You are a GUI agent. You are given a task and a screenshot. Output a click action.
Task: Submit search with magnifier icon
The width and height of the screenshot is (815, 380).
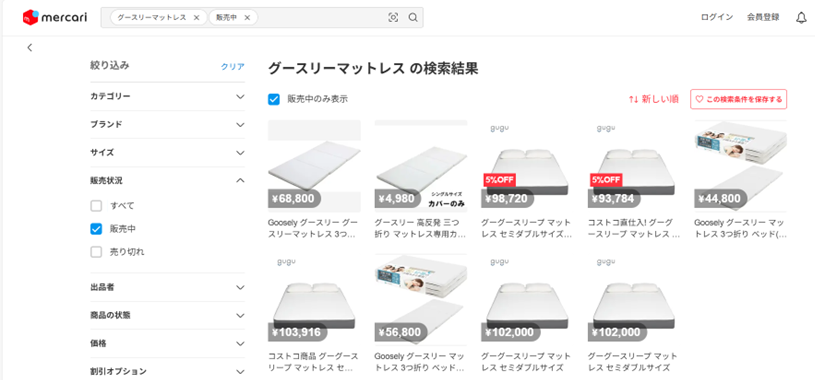click(x=413, y=18)
